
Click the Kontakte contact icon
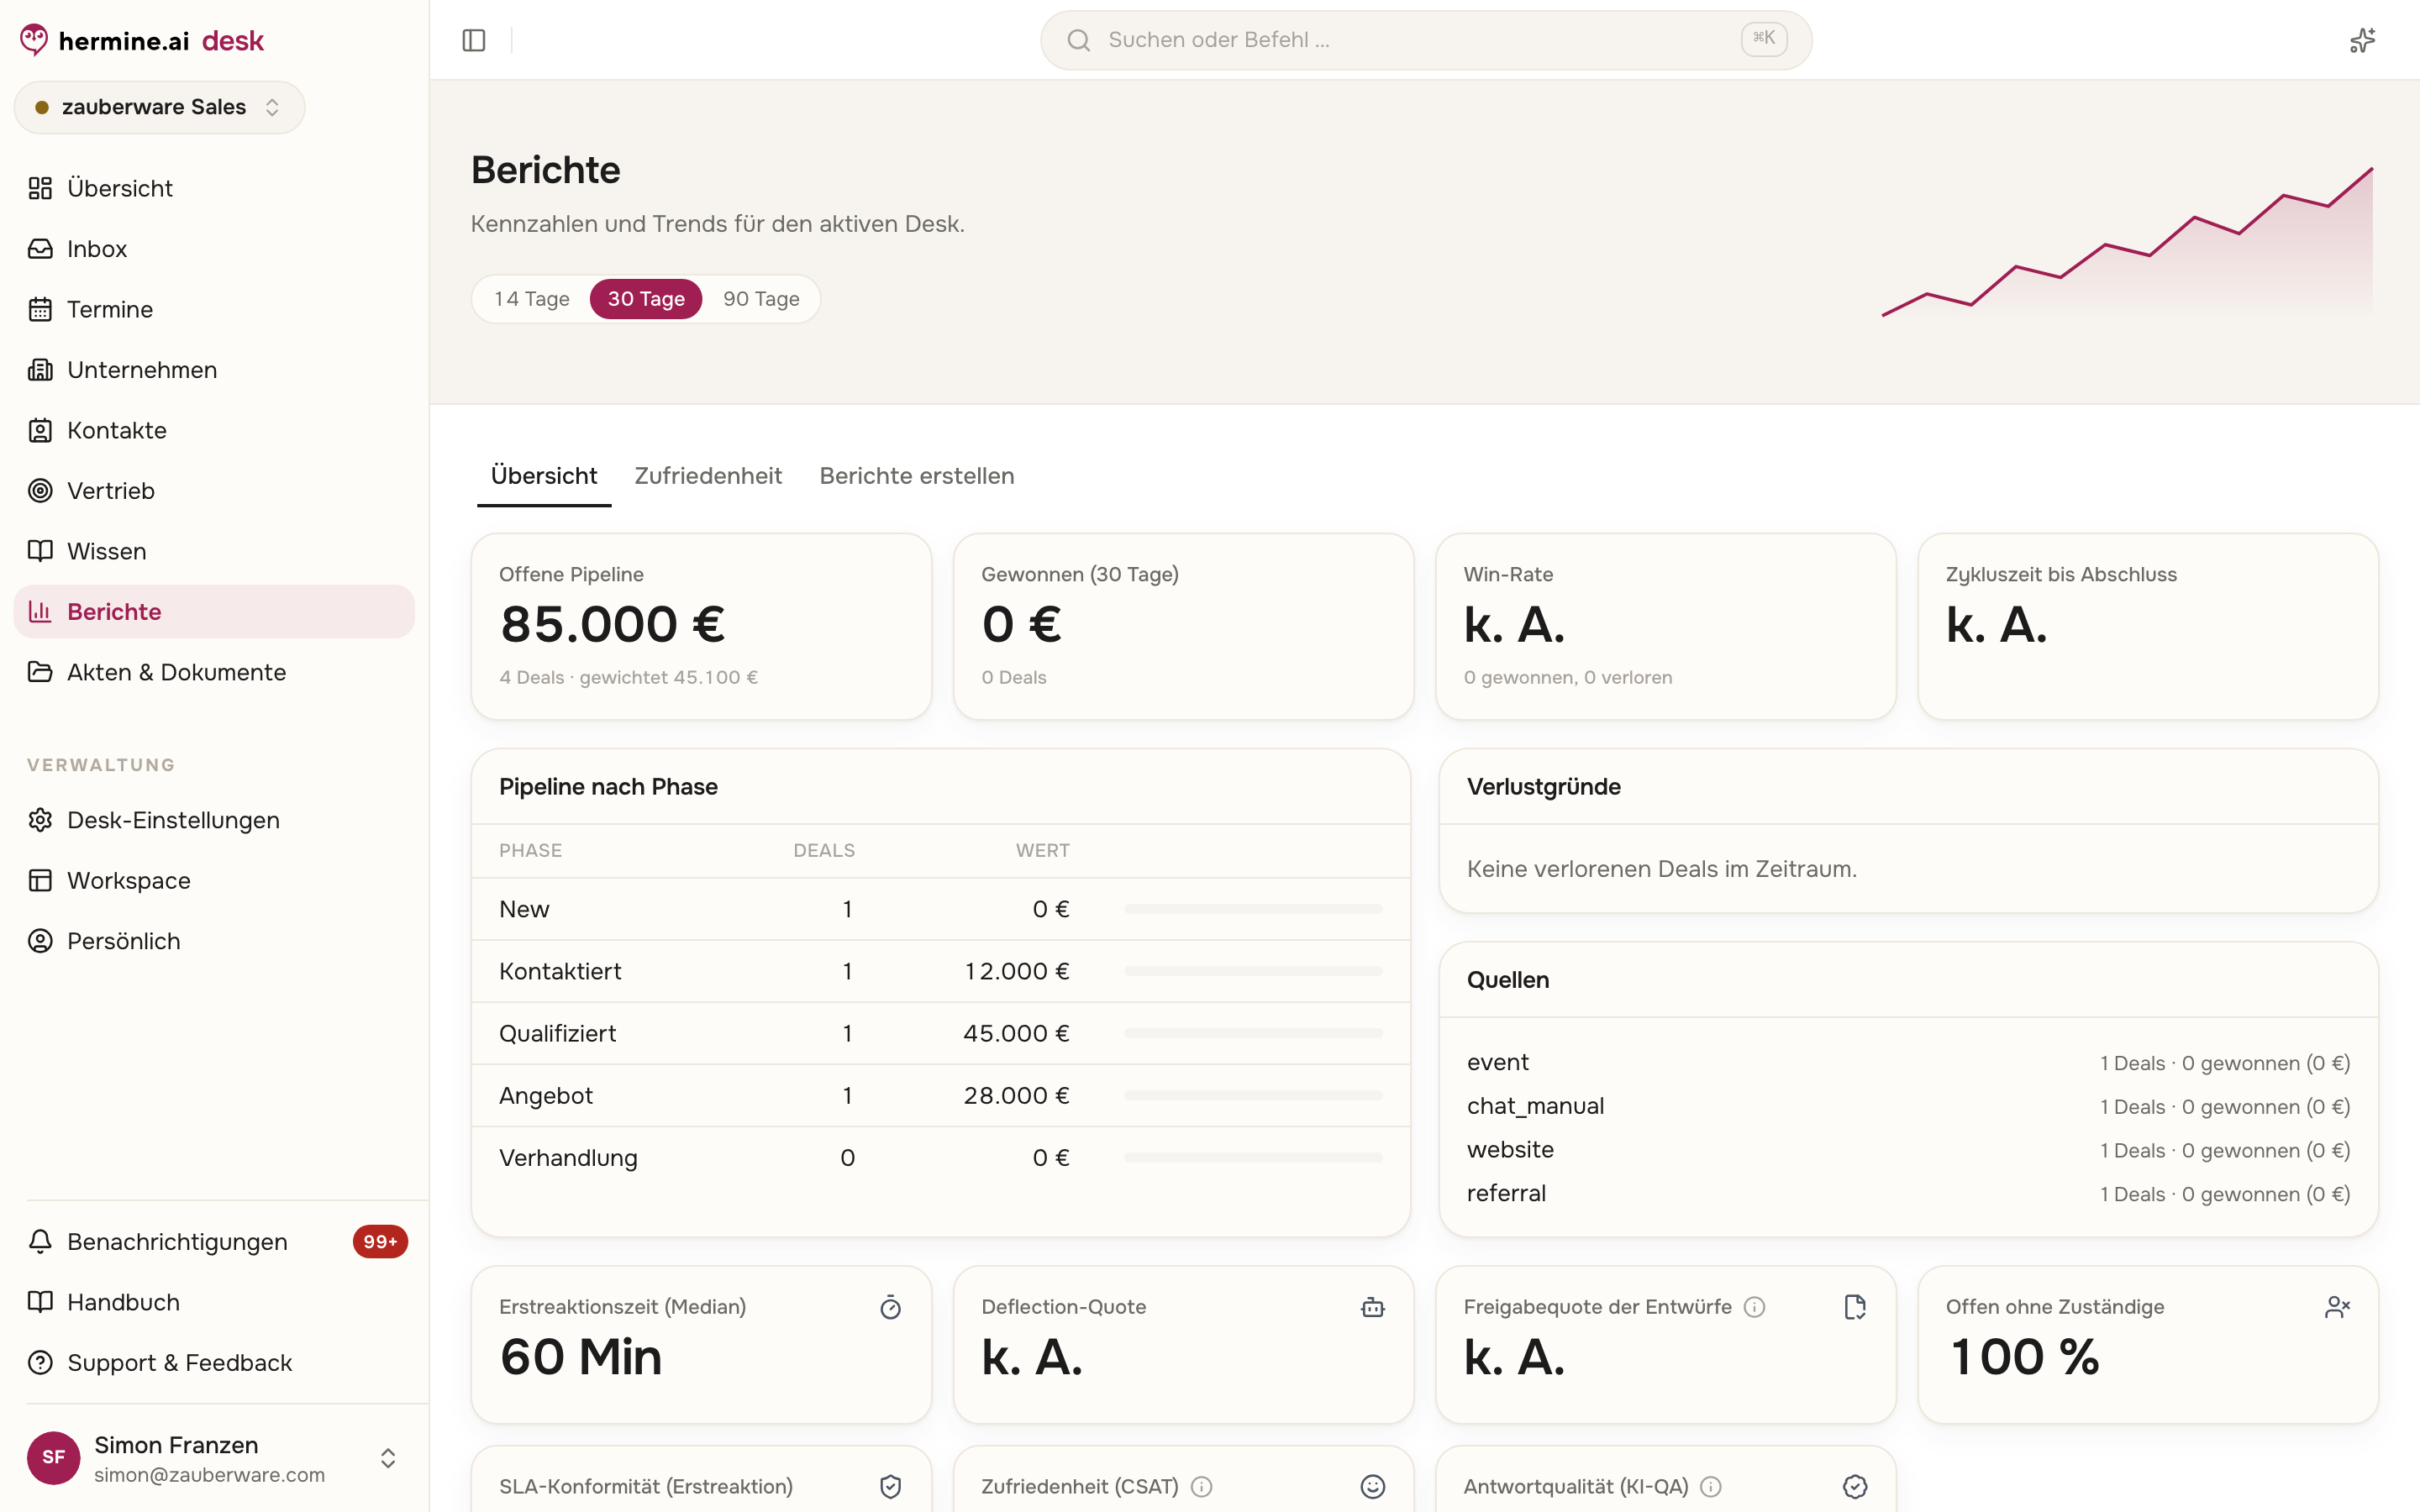coord(40,430)
